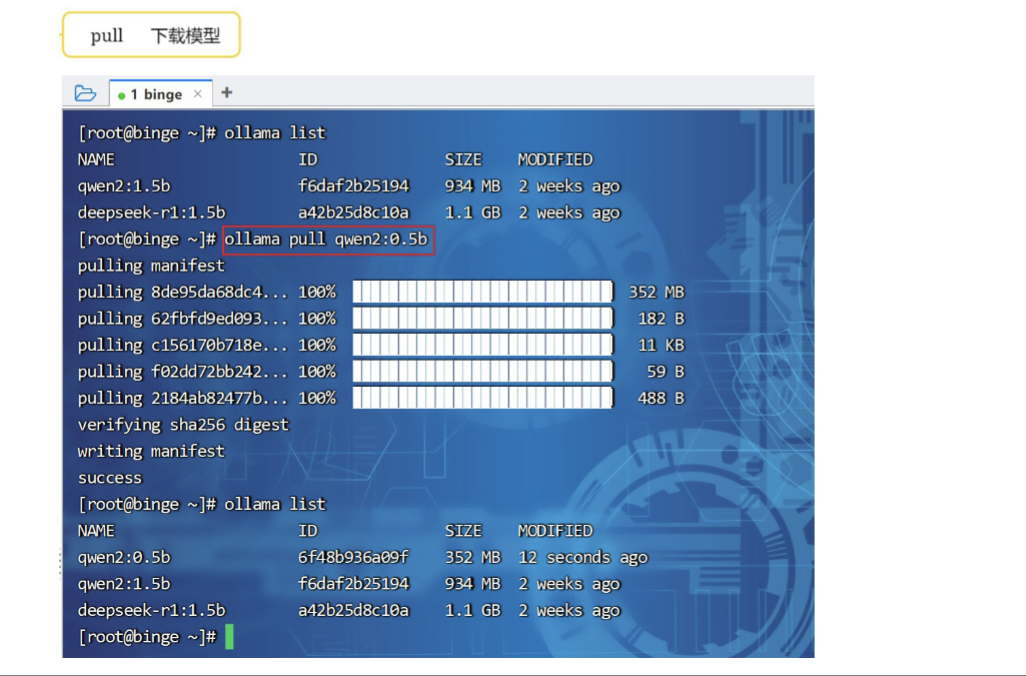The width and height of the screenshot is (1026, 676).
Task: Open the session folder icon
Action: (85, 94)
